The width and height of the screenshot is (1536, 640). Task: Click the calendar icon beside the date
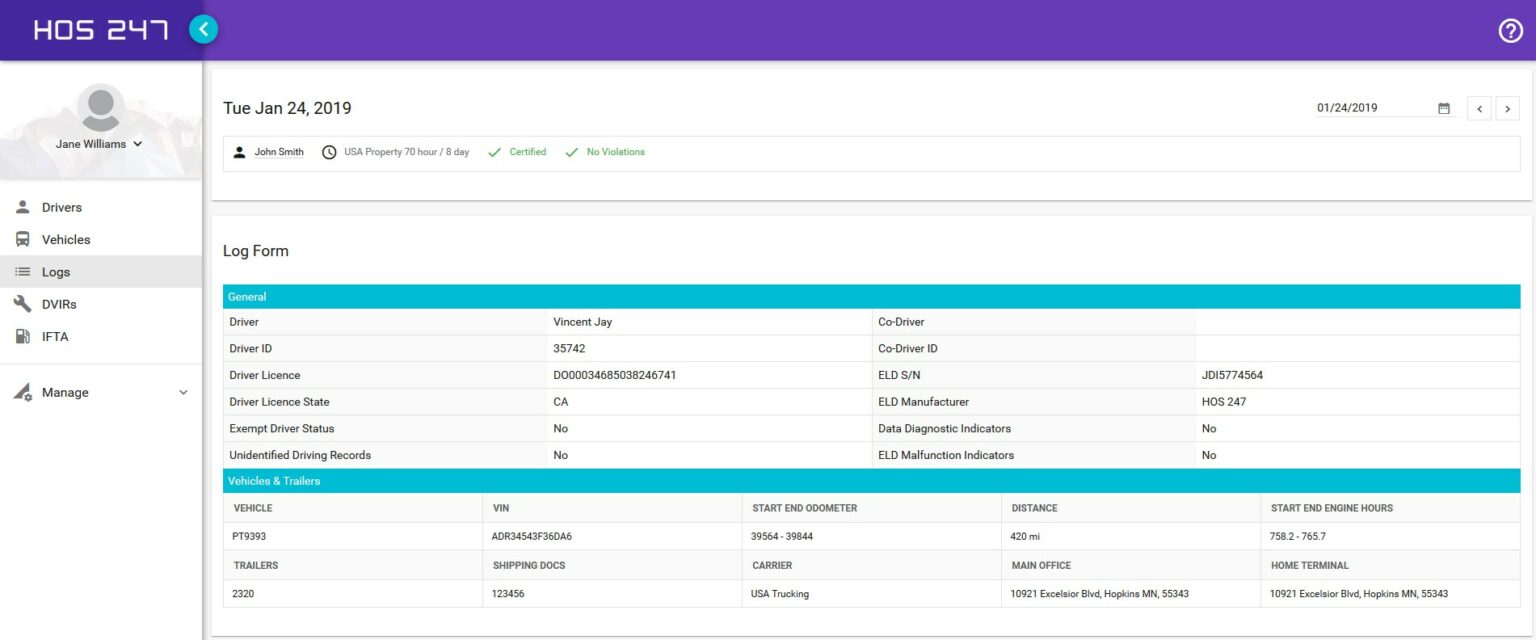1444,108
